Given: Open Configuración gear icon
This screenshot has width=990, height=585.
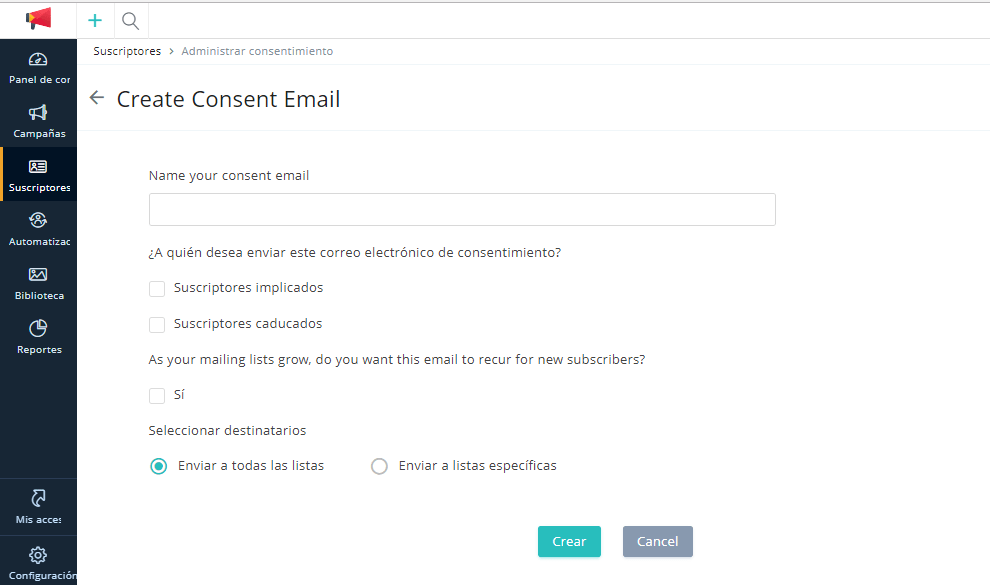Looking at the screenshot, I should pos(38,555).
